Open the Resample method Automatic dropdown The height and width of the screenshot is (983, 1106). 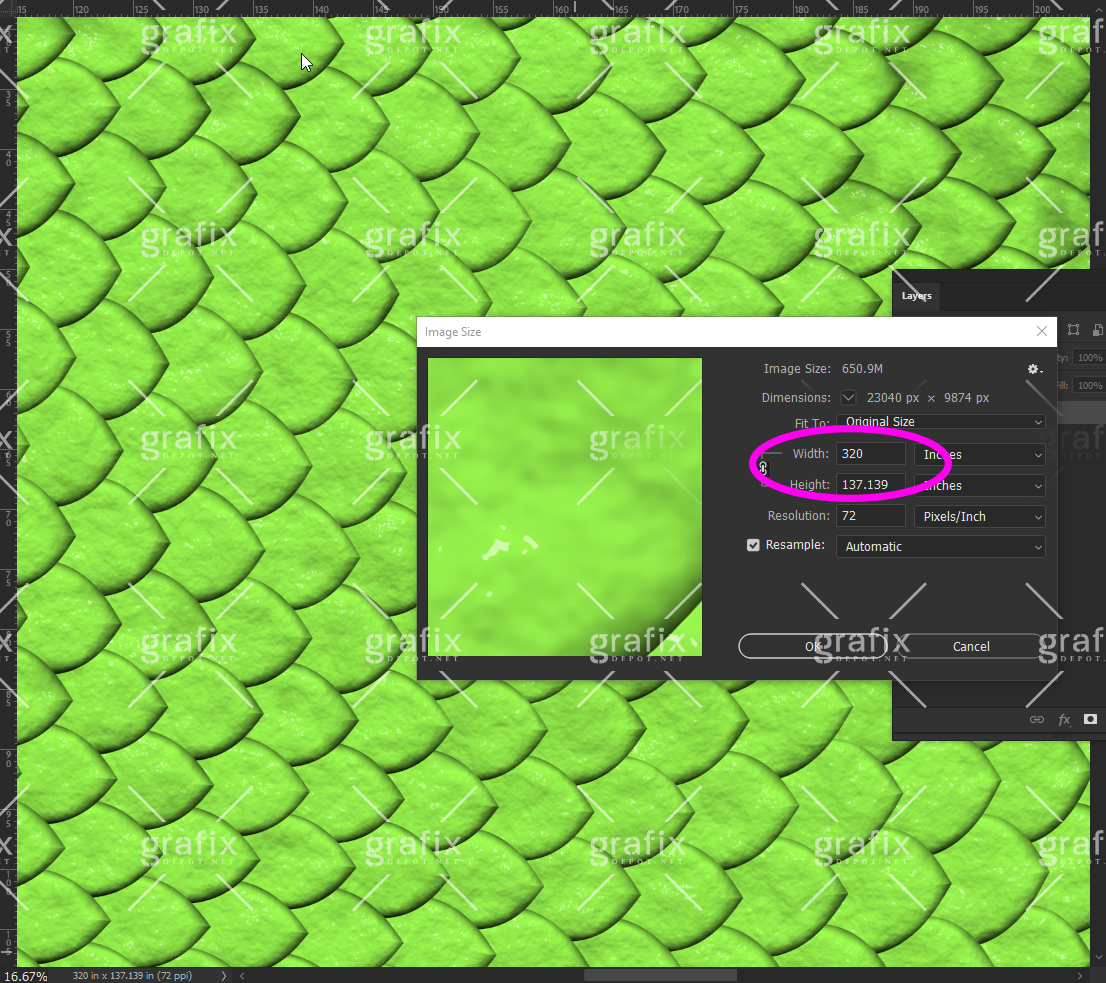[x=940, y=547]
